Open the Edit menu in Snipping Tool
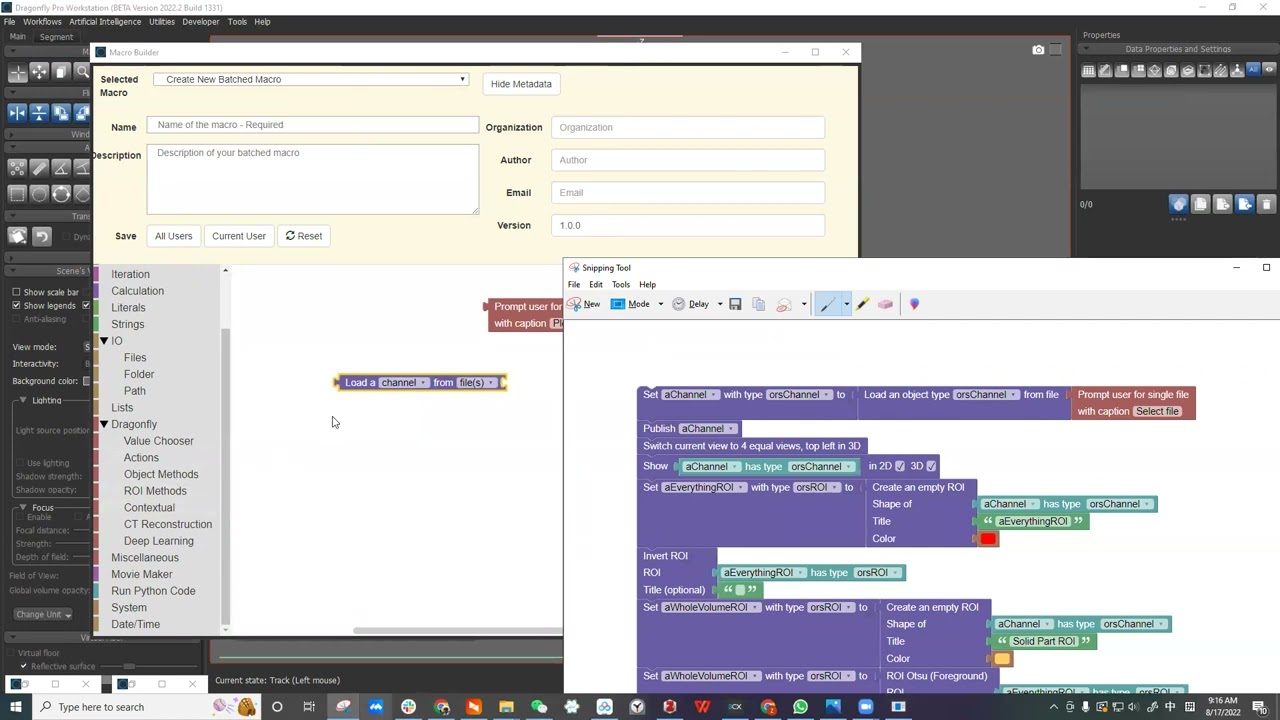1280x720 pixels. coord(596,285)
